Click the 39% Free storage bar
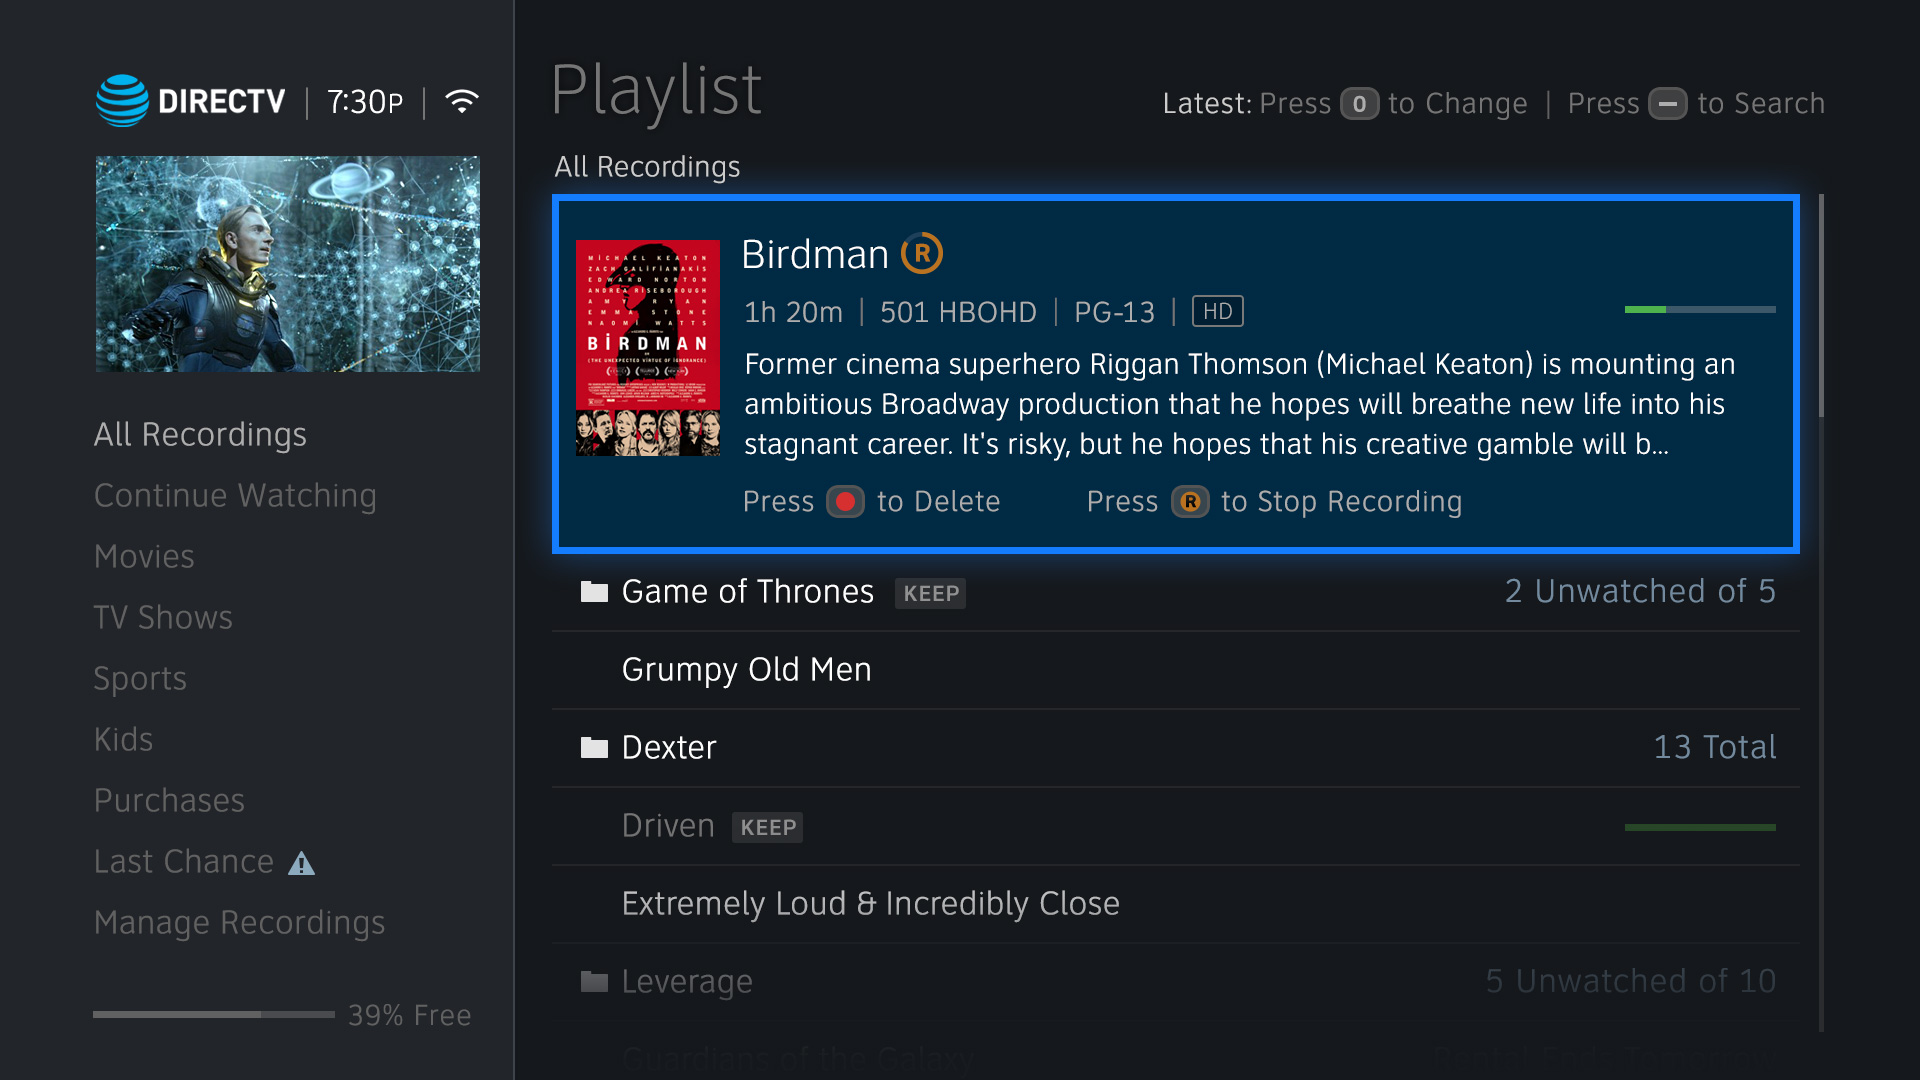The height and width of the screenshot is (1080, 1920). point(214,1015)
